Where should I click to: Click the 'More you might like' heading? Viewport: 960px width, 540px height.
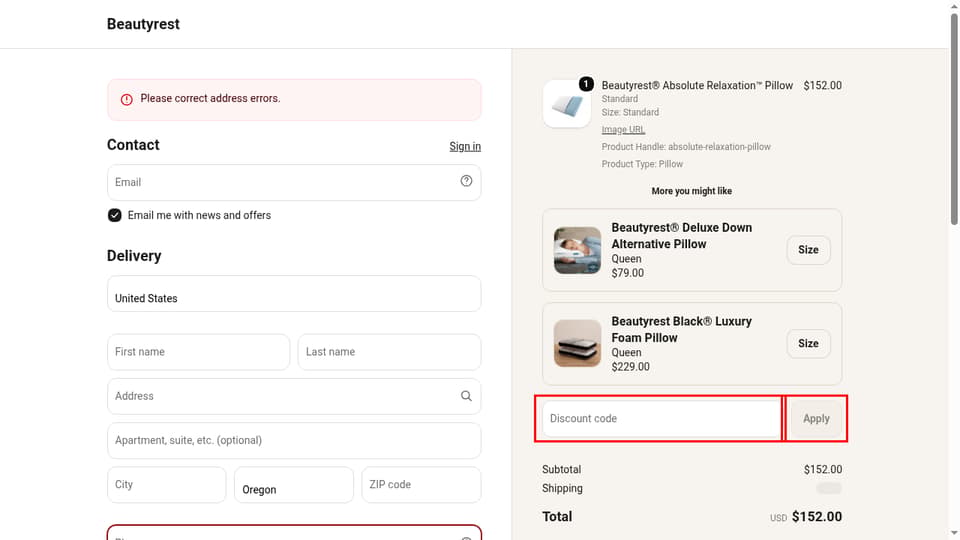pyautogui.click(x=691, y=191)
